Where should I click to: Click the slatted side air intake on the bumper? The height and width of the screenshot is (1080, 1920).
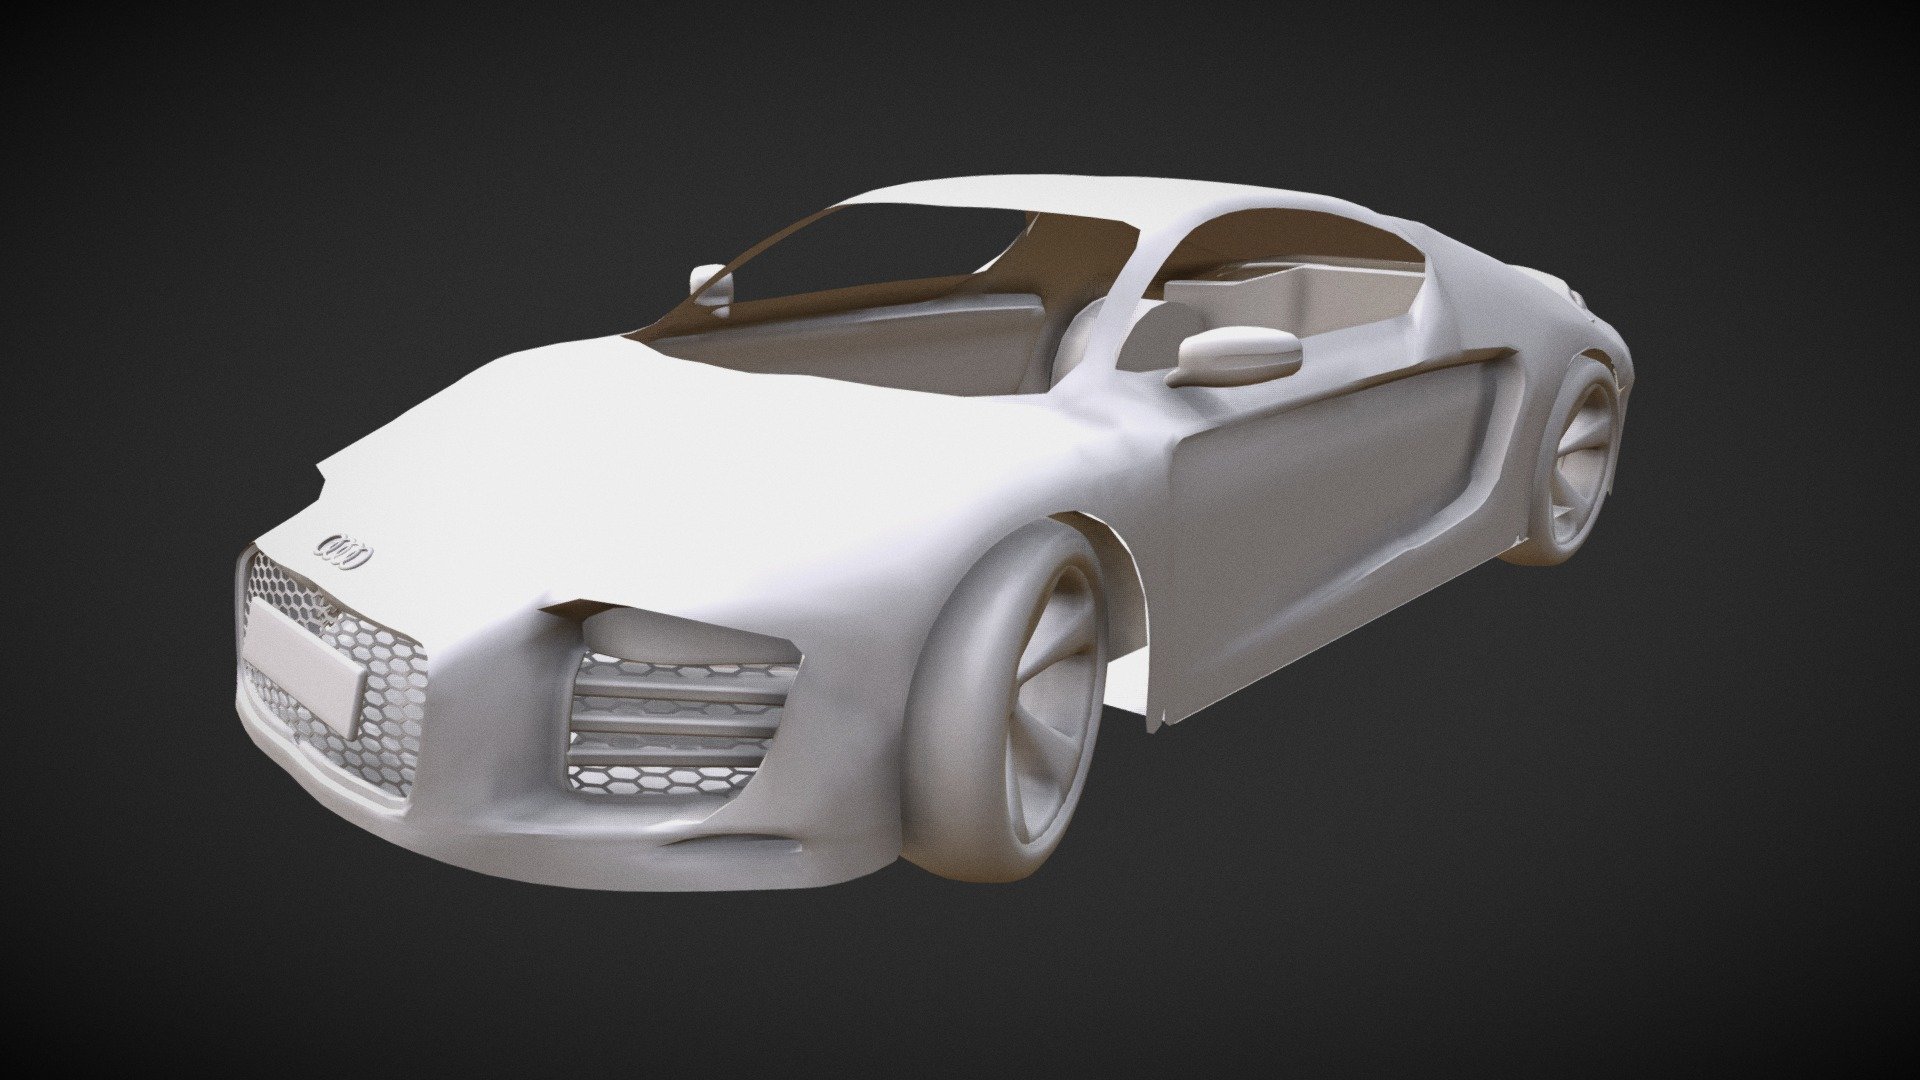click(x=678, y=722)
